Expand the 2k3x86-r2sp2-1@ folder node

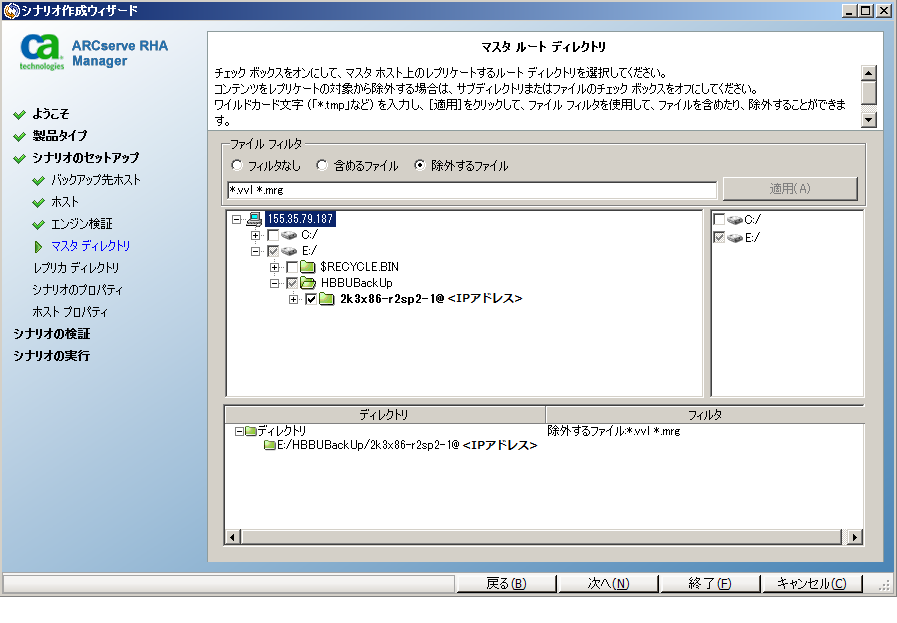tap(293, 299)
